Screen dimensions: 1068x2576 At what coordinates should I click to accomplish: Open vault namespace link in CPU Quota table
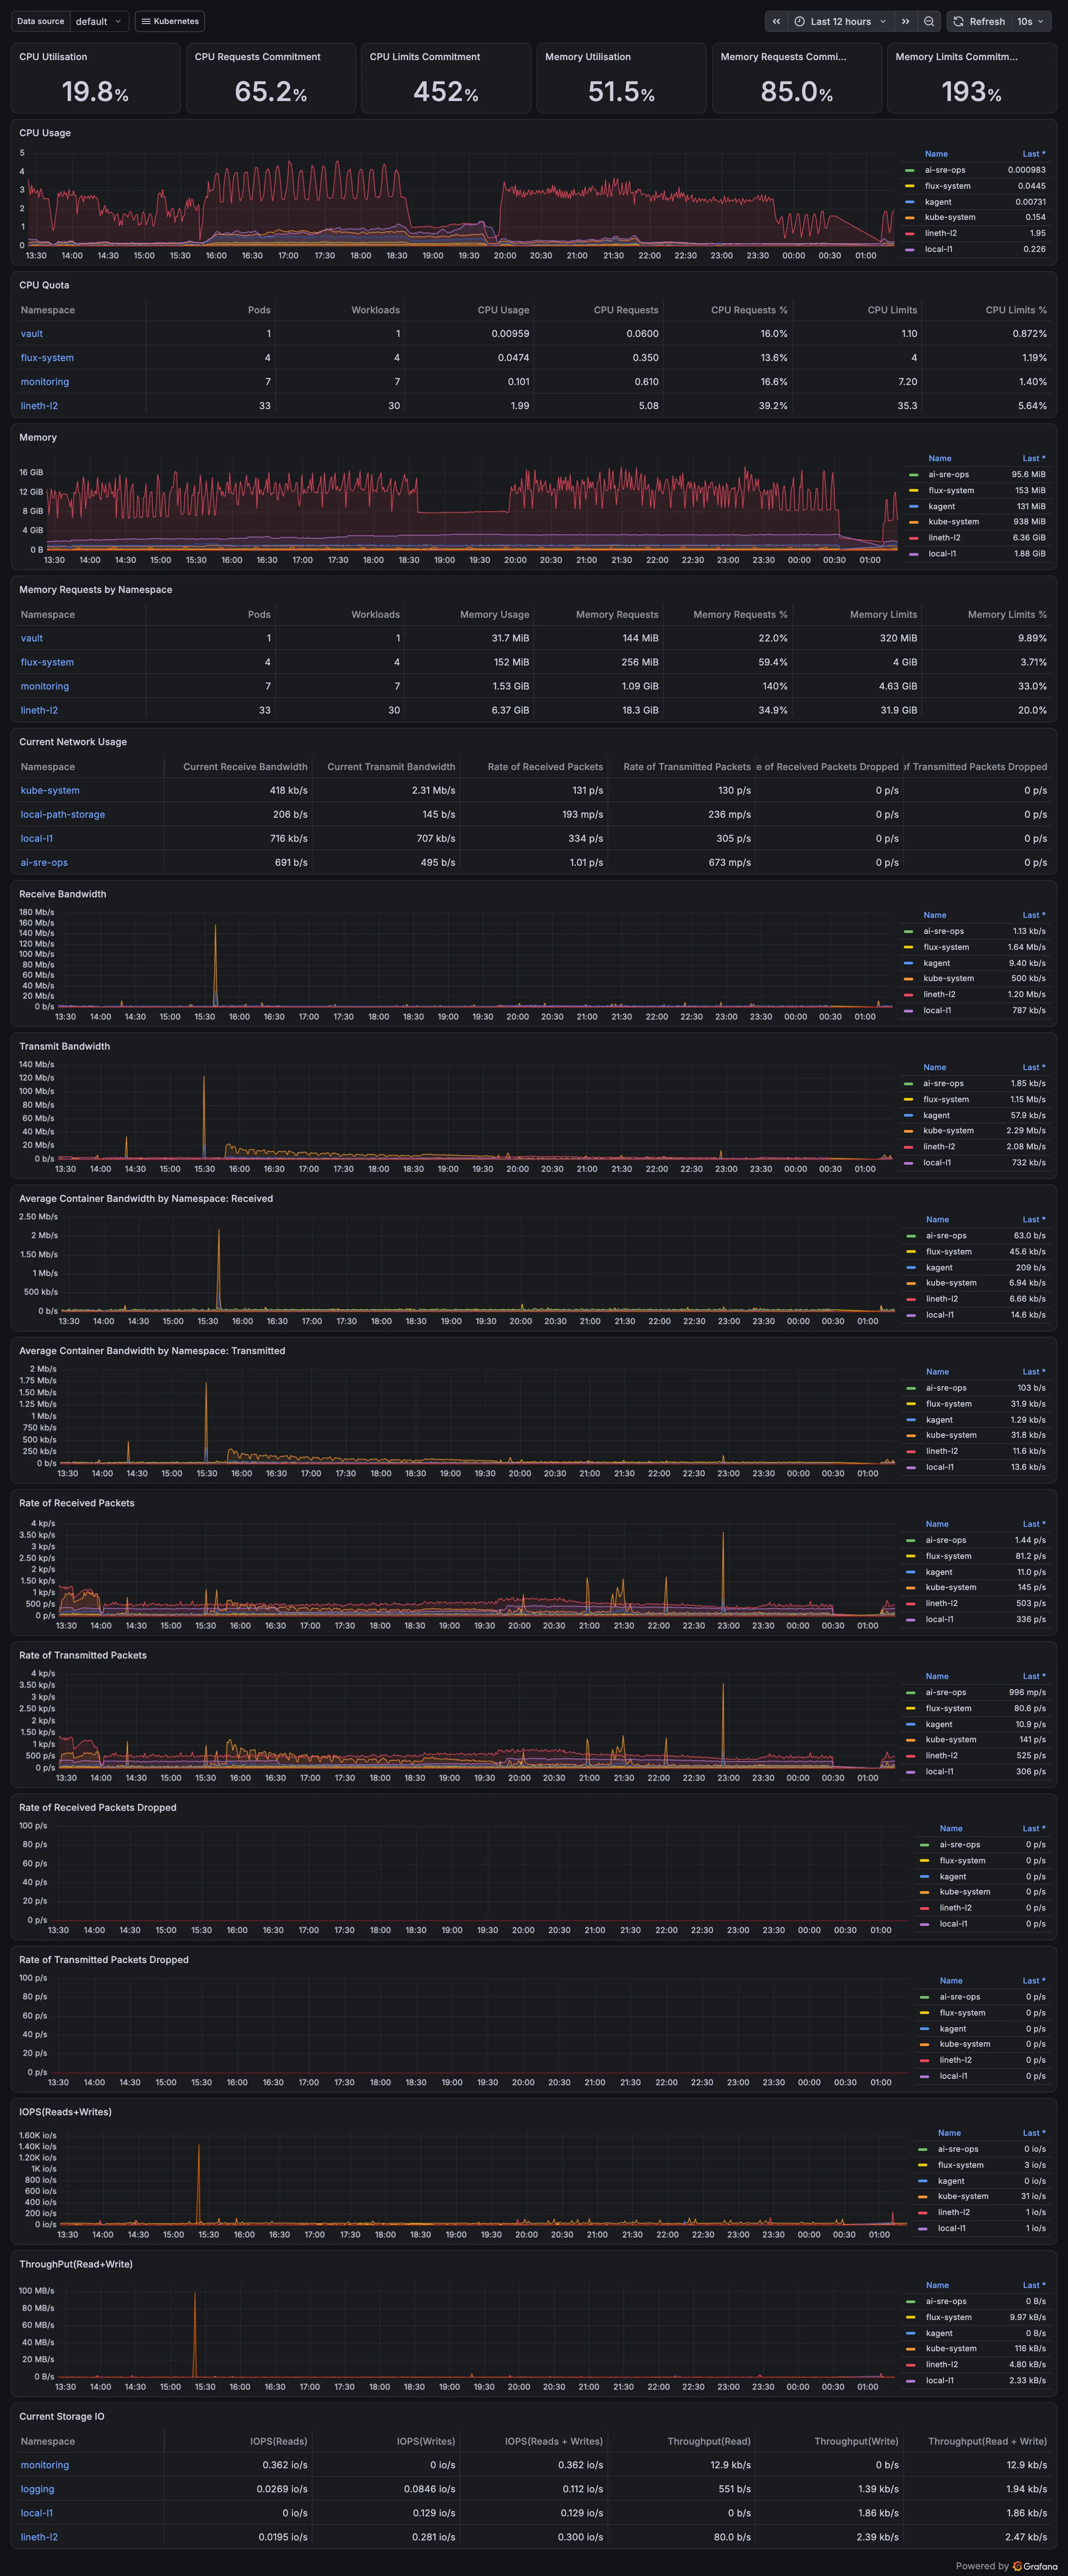(32, 334)
